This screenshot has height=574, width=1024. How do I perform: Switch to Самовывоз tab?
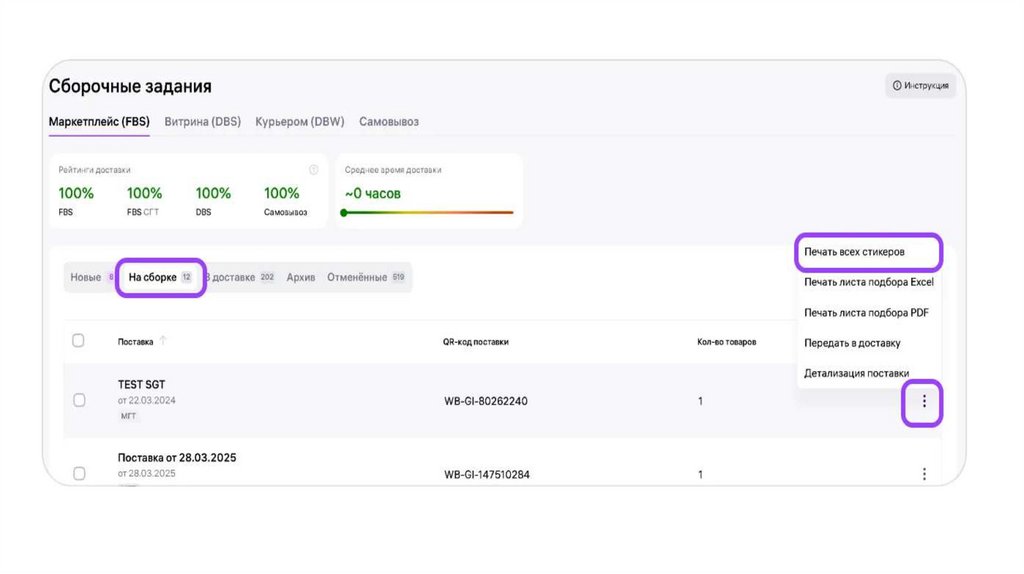coord(389,121)
